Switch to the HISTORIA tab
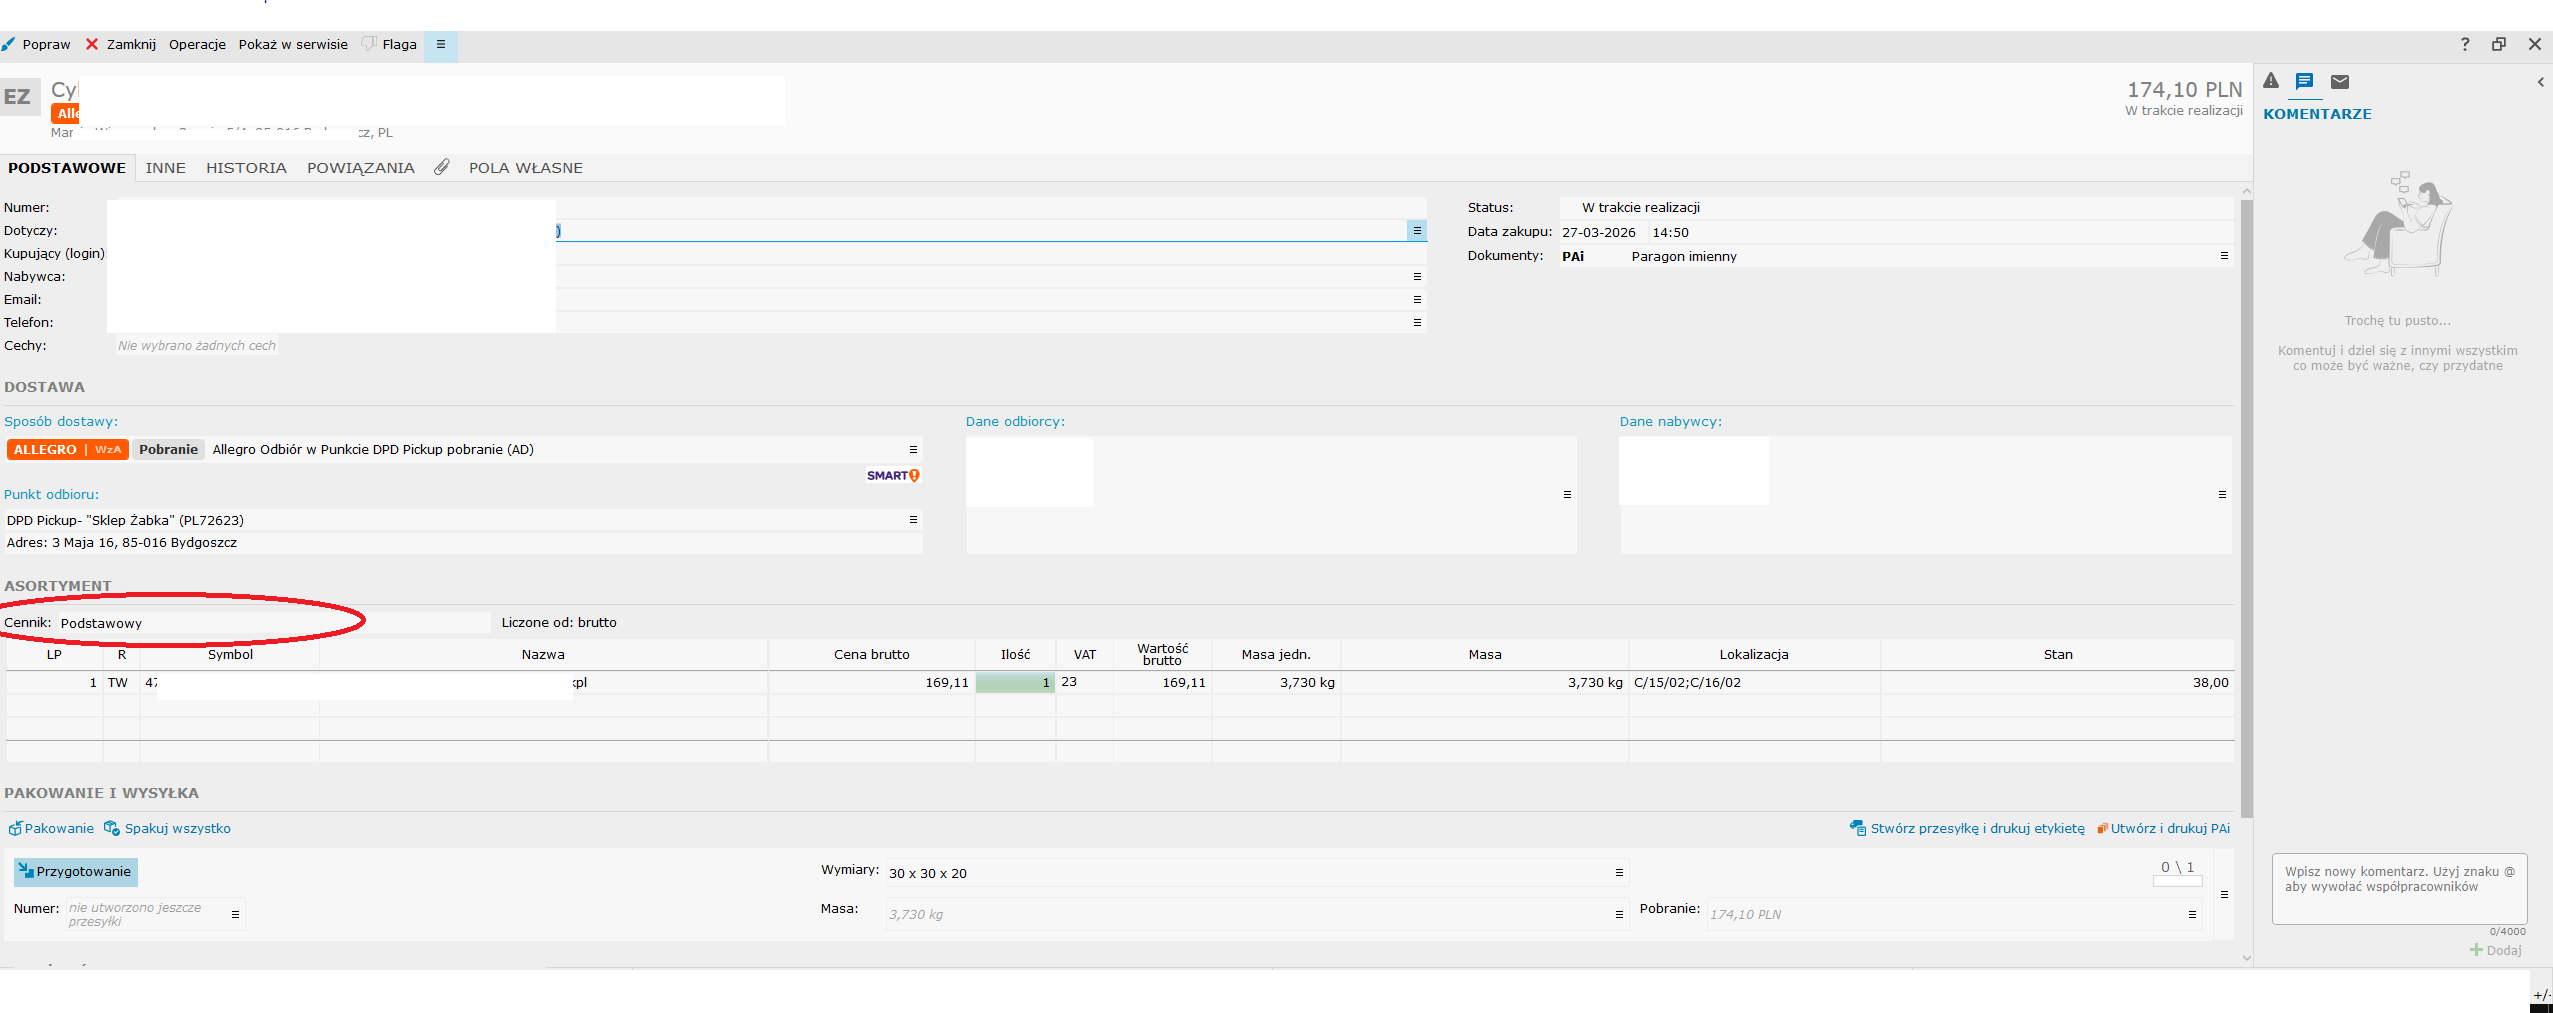The height and width of the screenshot is (1013, 2553). [x=246, y=167]
